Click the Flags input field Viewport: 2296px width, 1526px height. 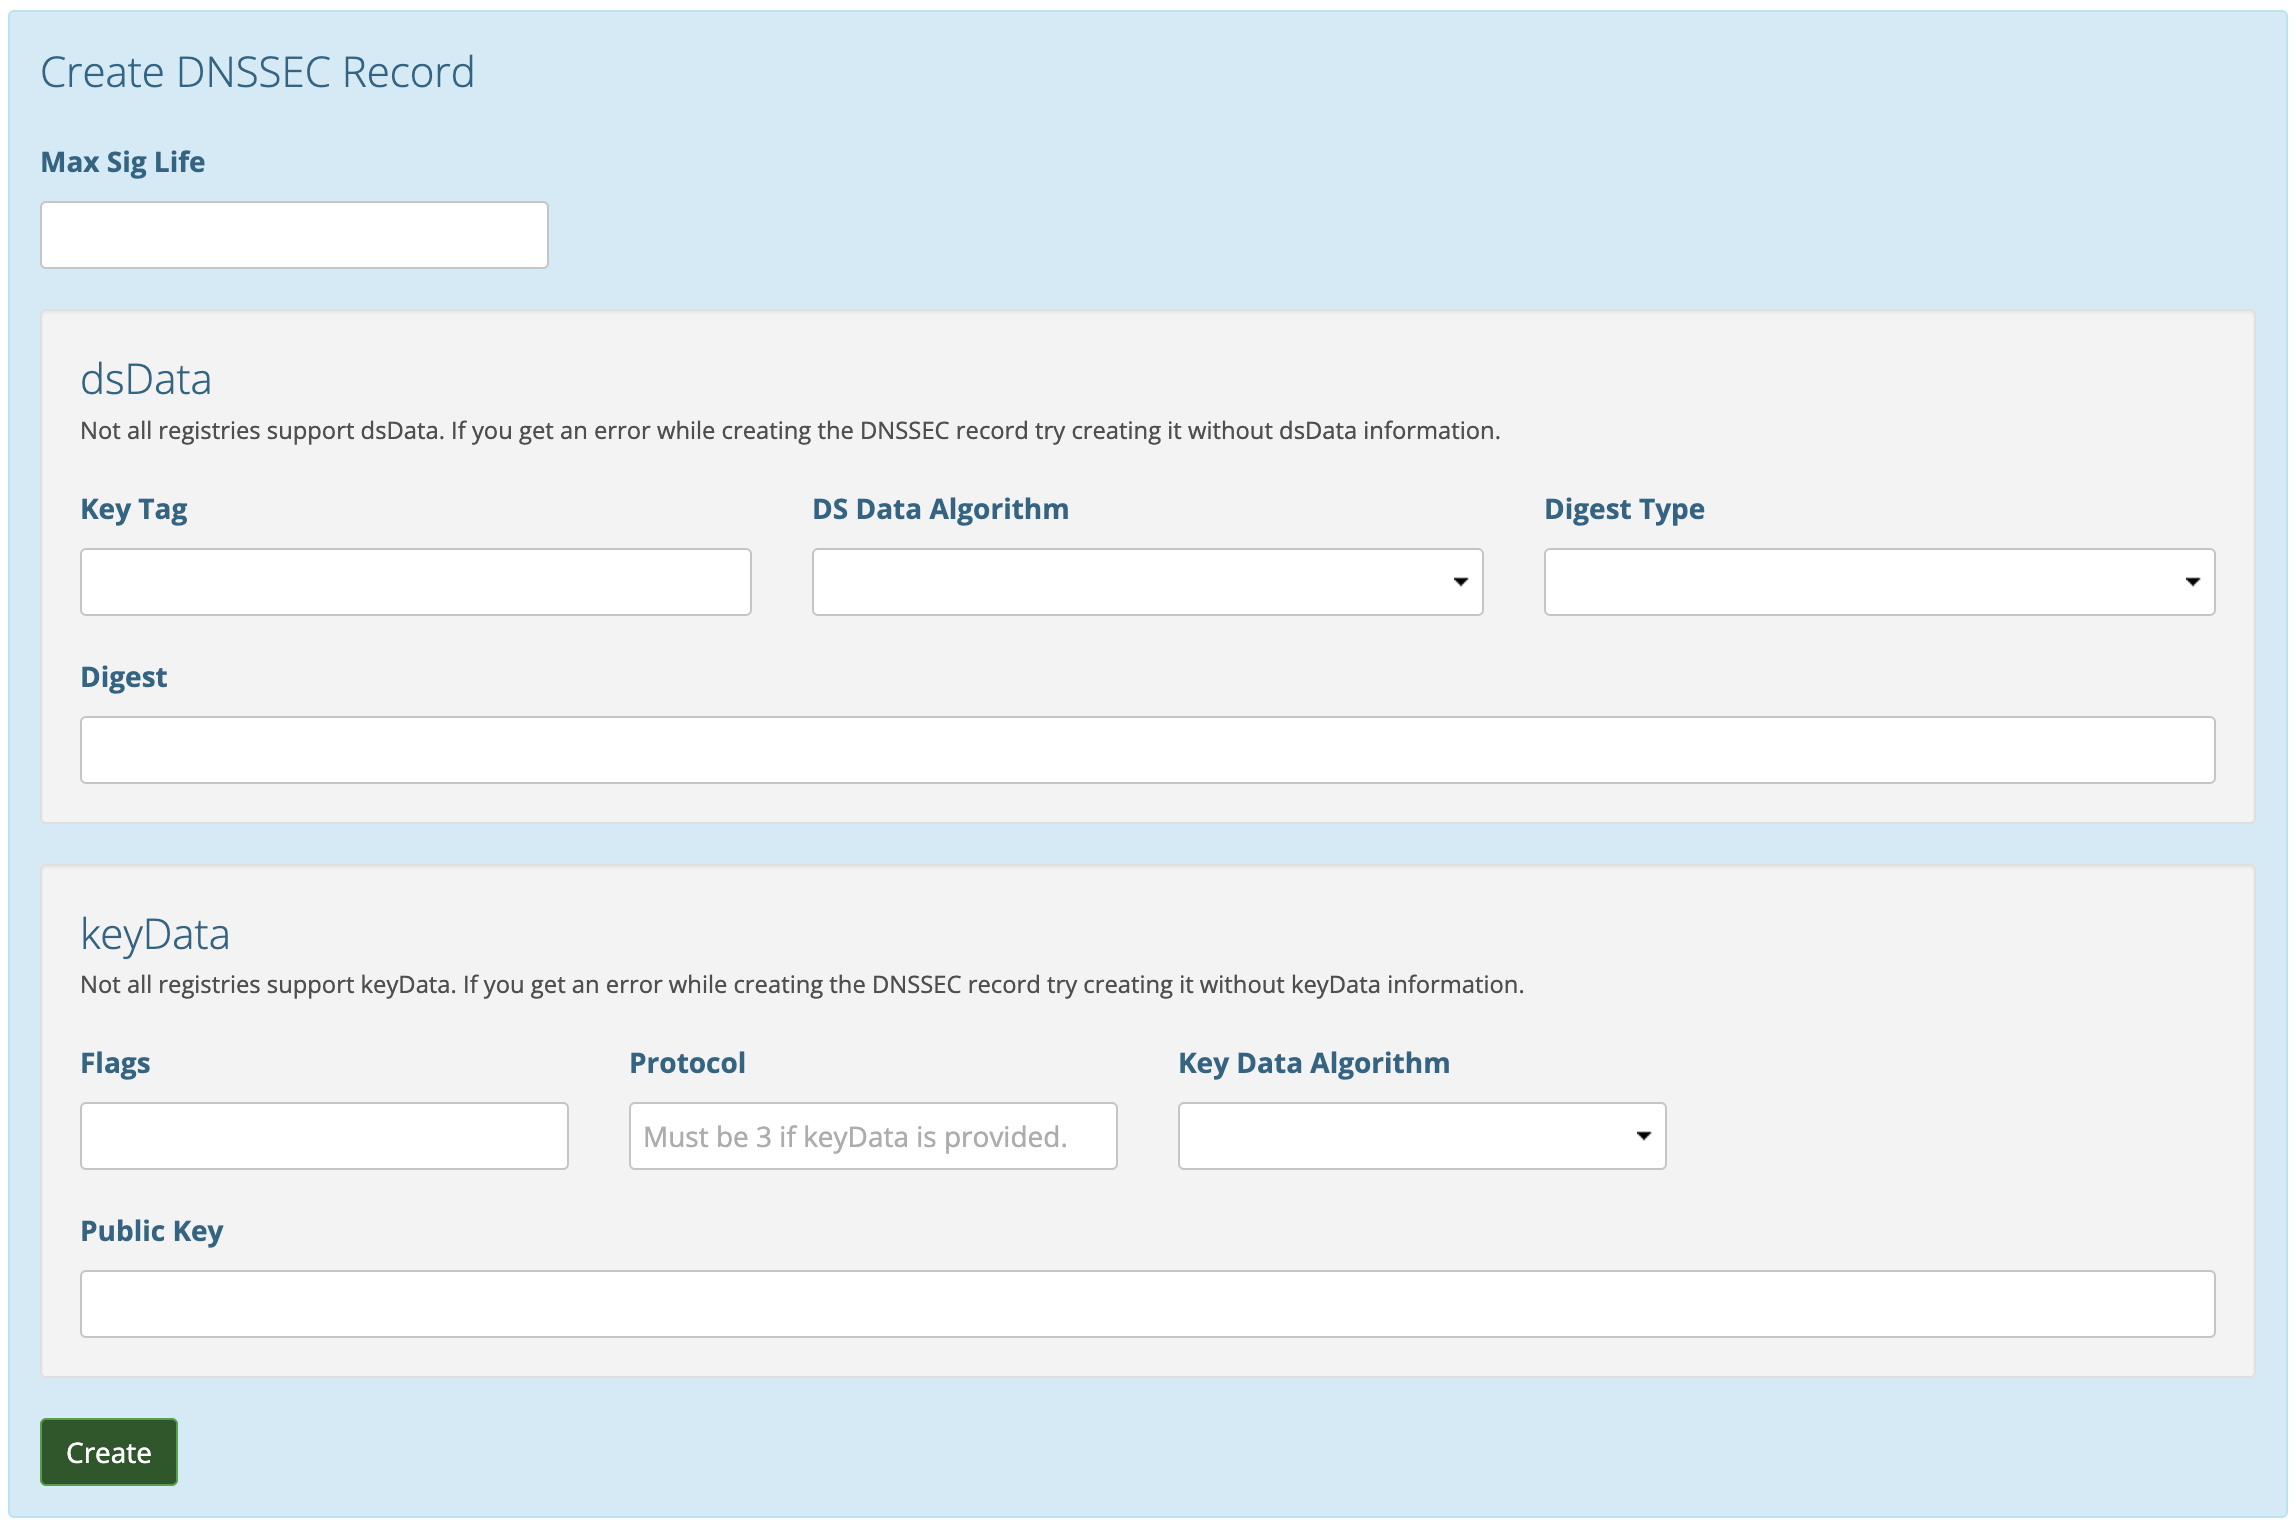pos(324,1136)
